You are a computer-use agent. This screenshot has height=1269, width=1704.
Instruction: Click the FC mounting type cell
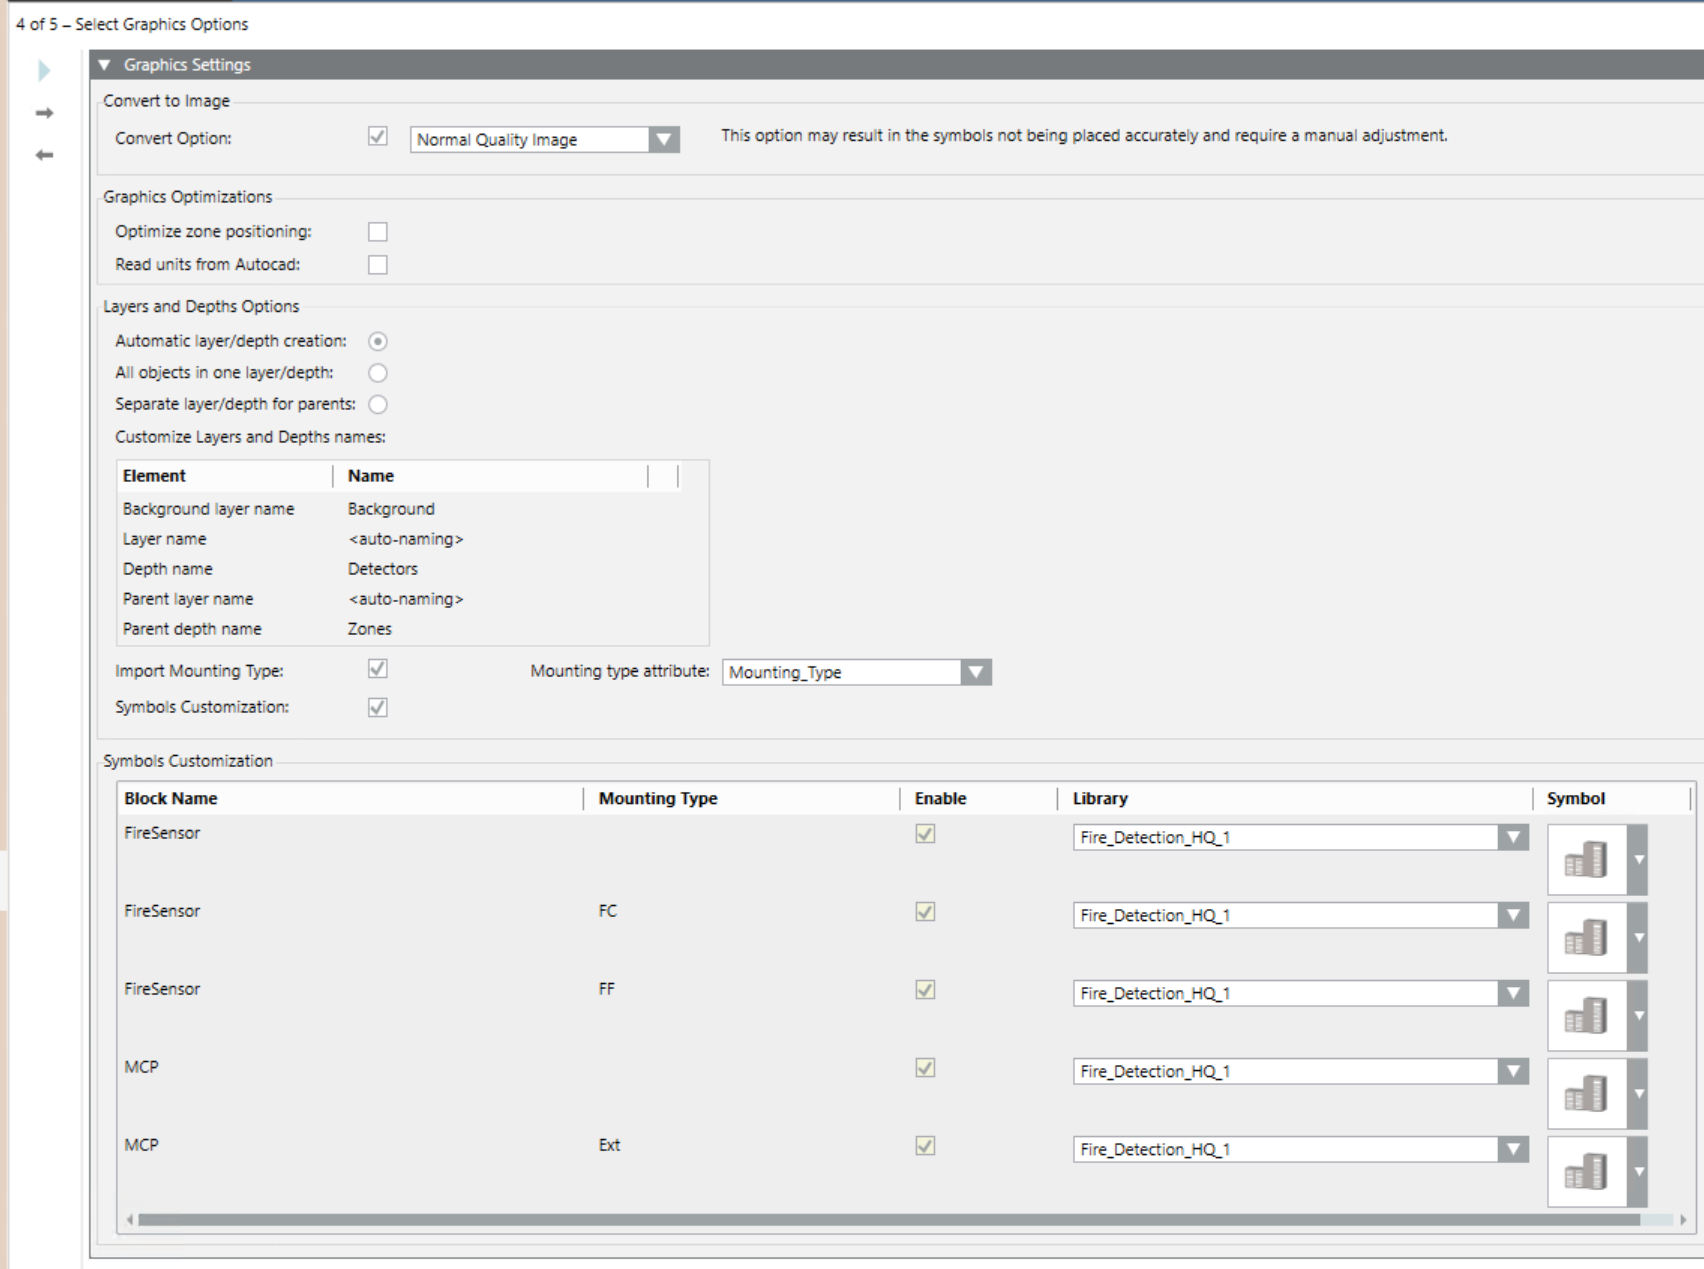pos(608,911)
